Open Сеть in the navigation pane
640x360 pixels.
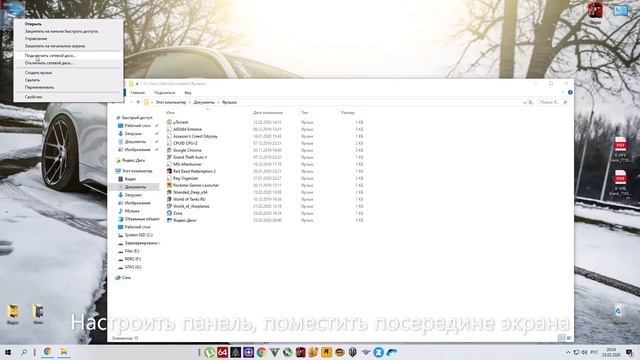tap(123, 278)
